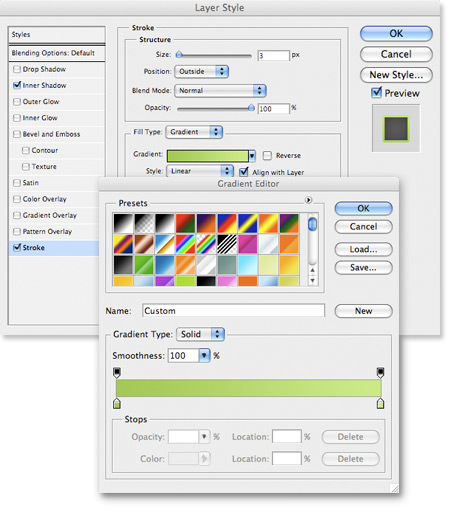Pick the black diagonal stripes preset
The height and width of the screenshot is (512, 450).
227,244
